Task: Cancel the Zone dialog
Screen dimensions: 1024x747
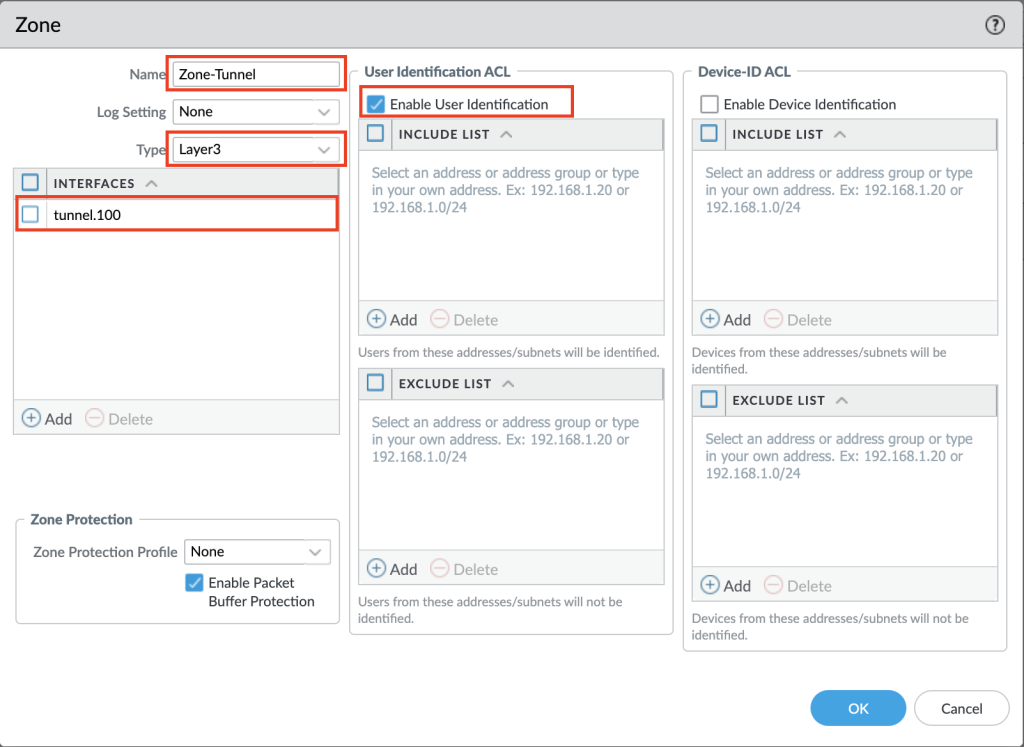Action: pos(961,708)
